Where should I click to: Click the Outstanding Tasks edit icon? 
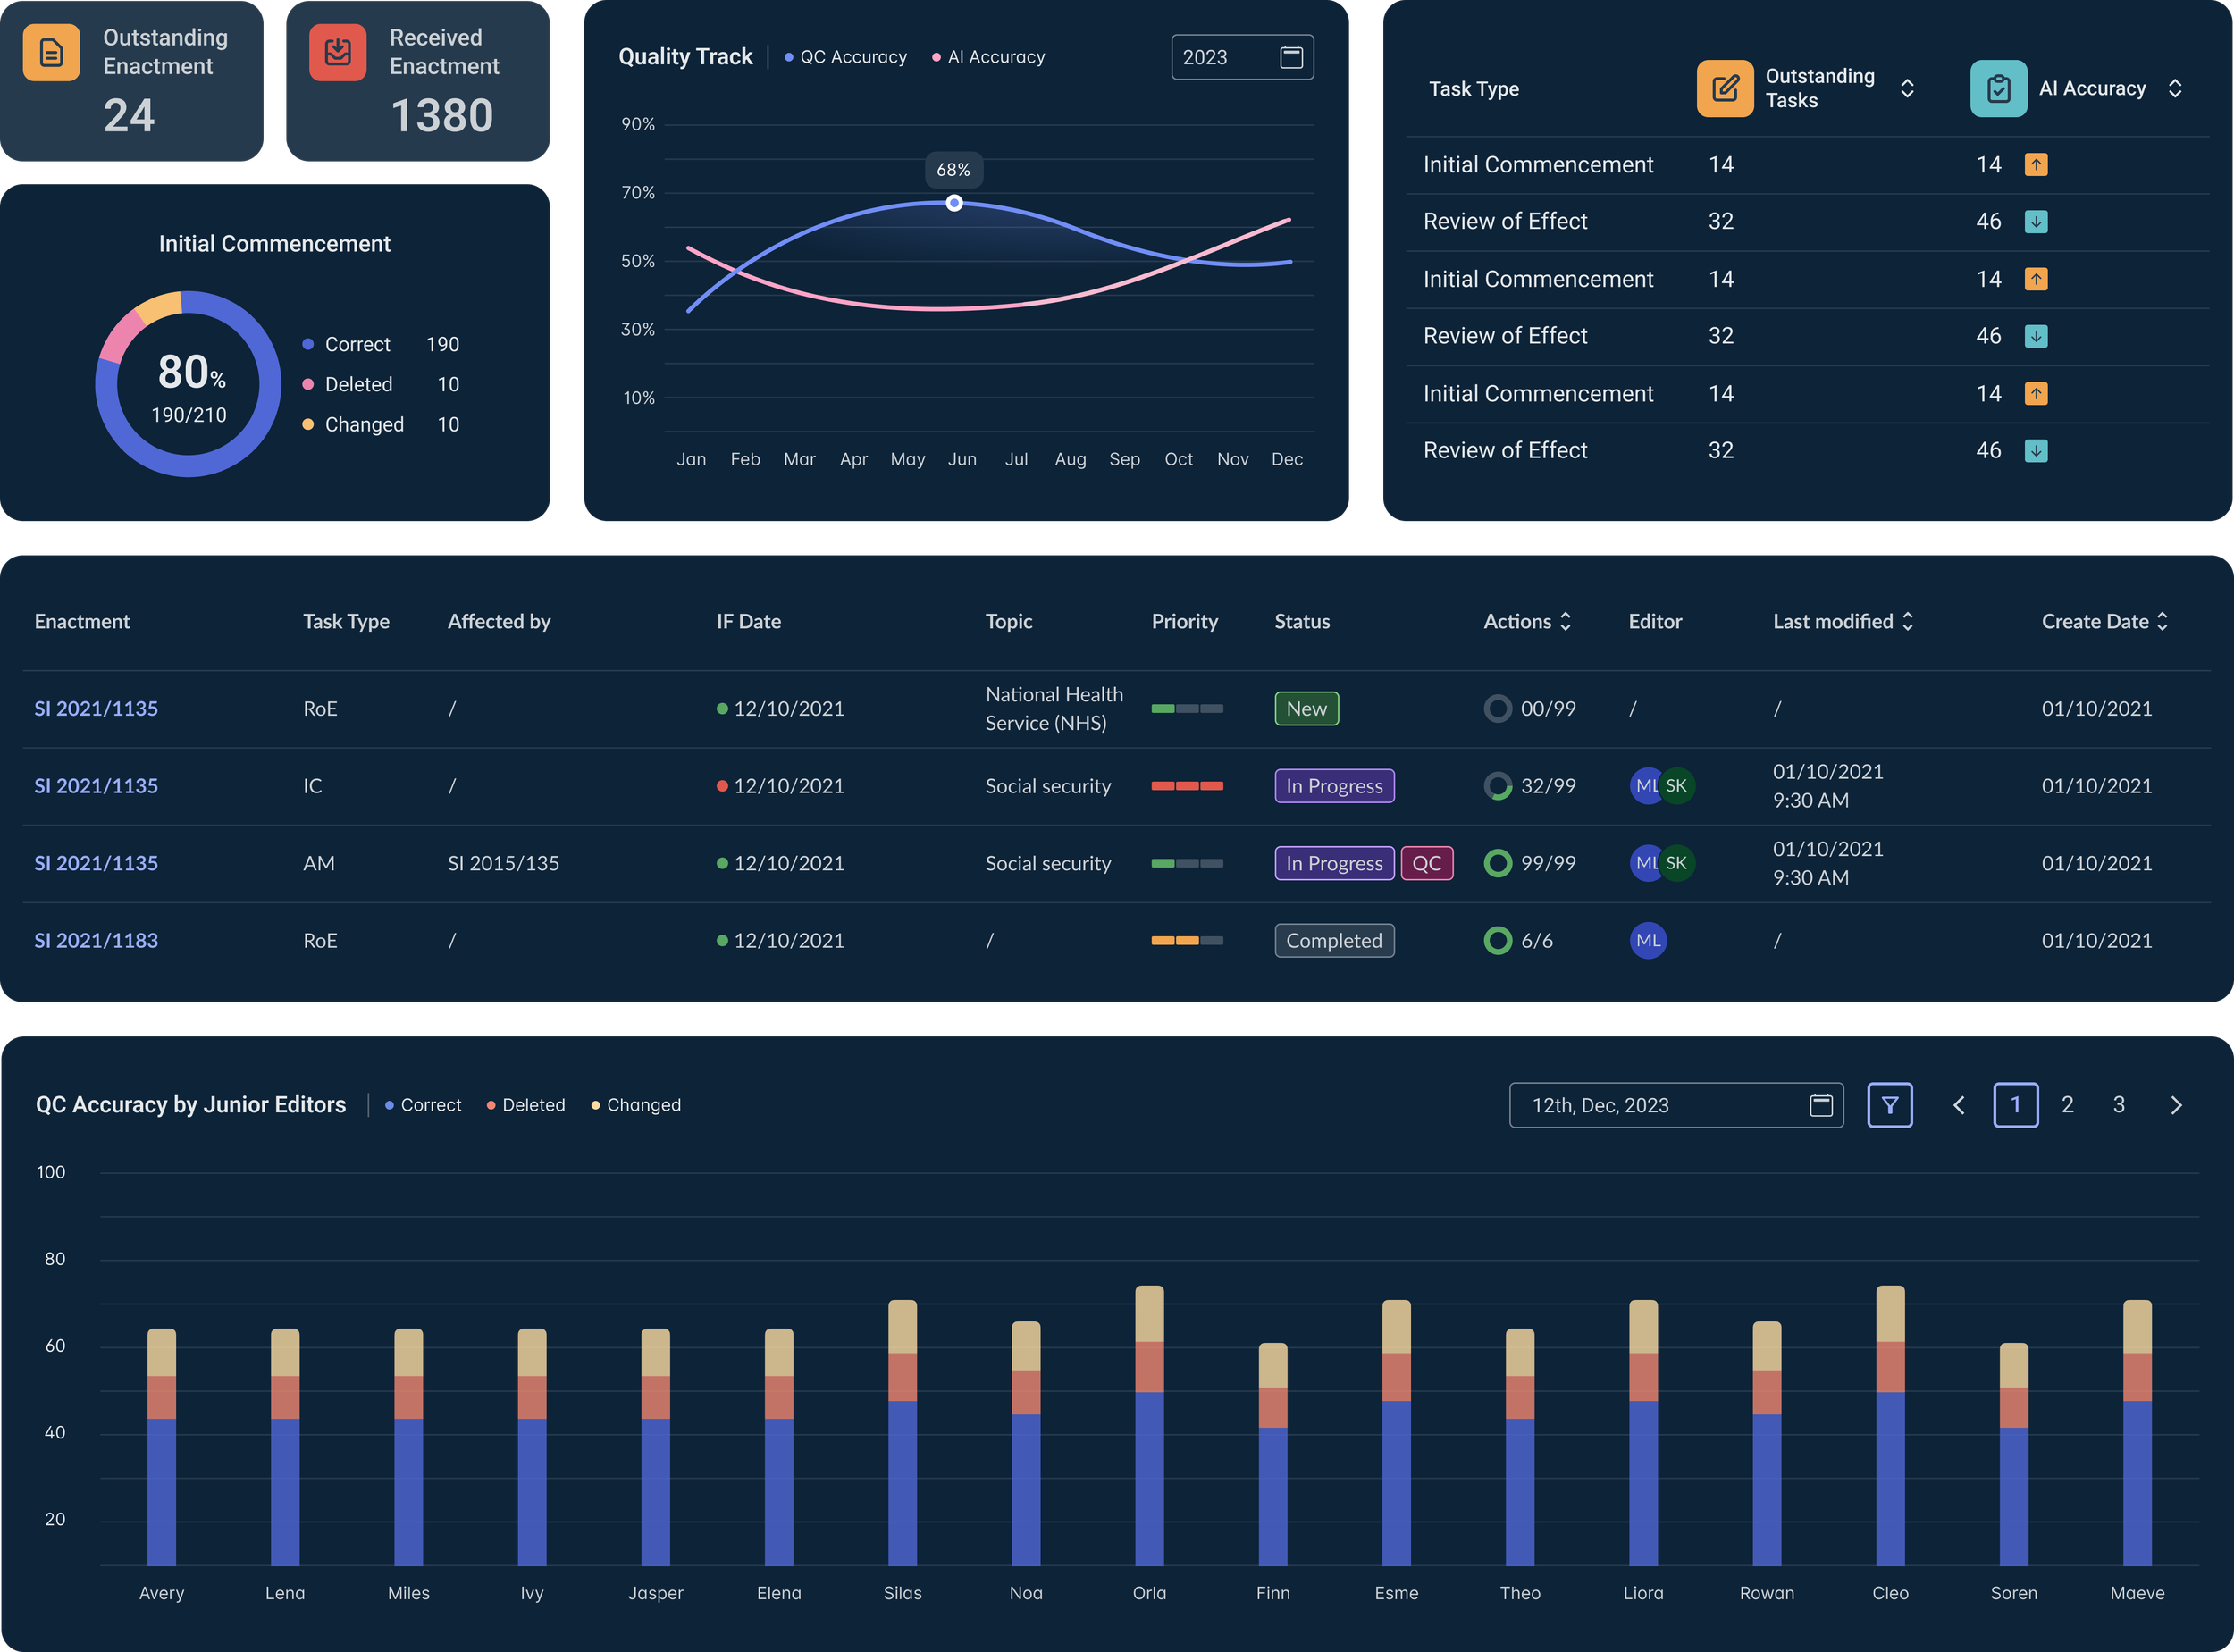pyautogui.click(x=1724, y=88)
